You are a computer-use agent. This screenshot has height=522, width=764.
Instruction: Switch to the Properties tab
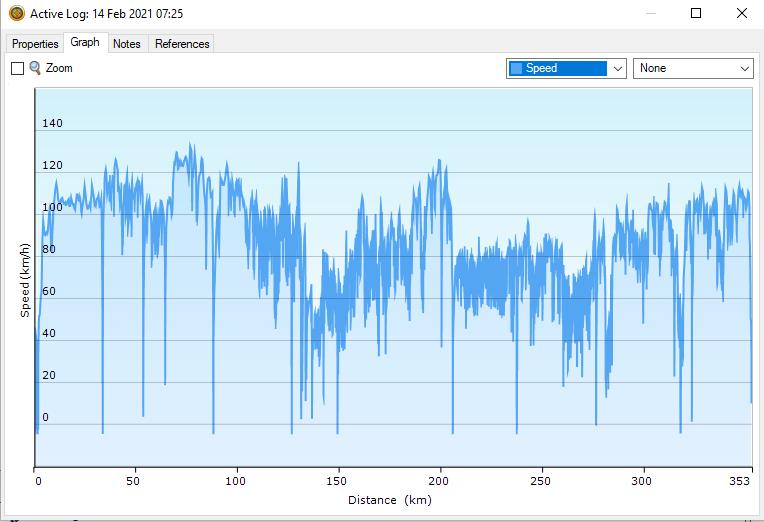tap(35, 44)
